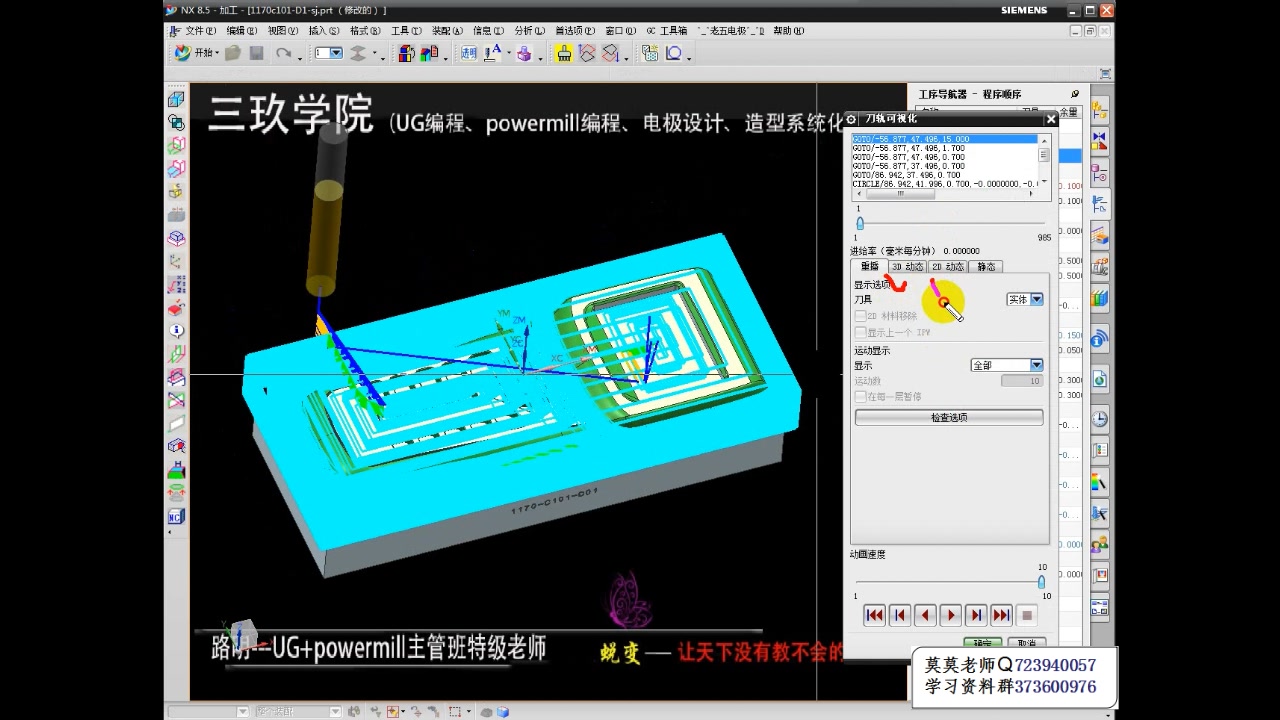The image size is (1280, 720).
Task: Click the blue web browser tab on right bar
Action: tap(1100, 379)
